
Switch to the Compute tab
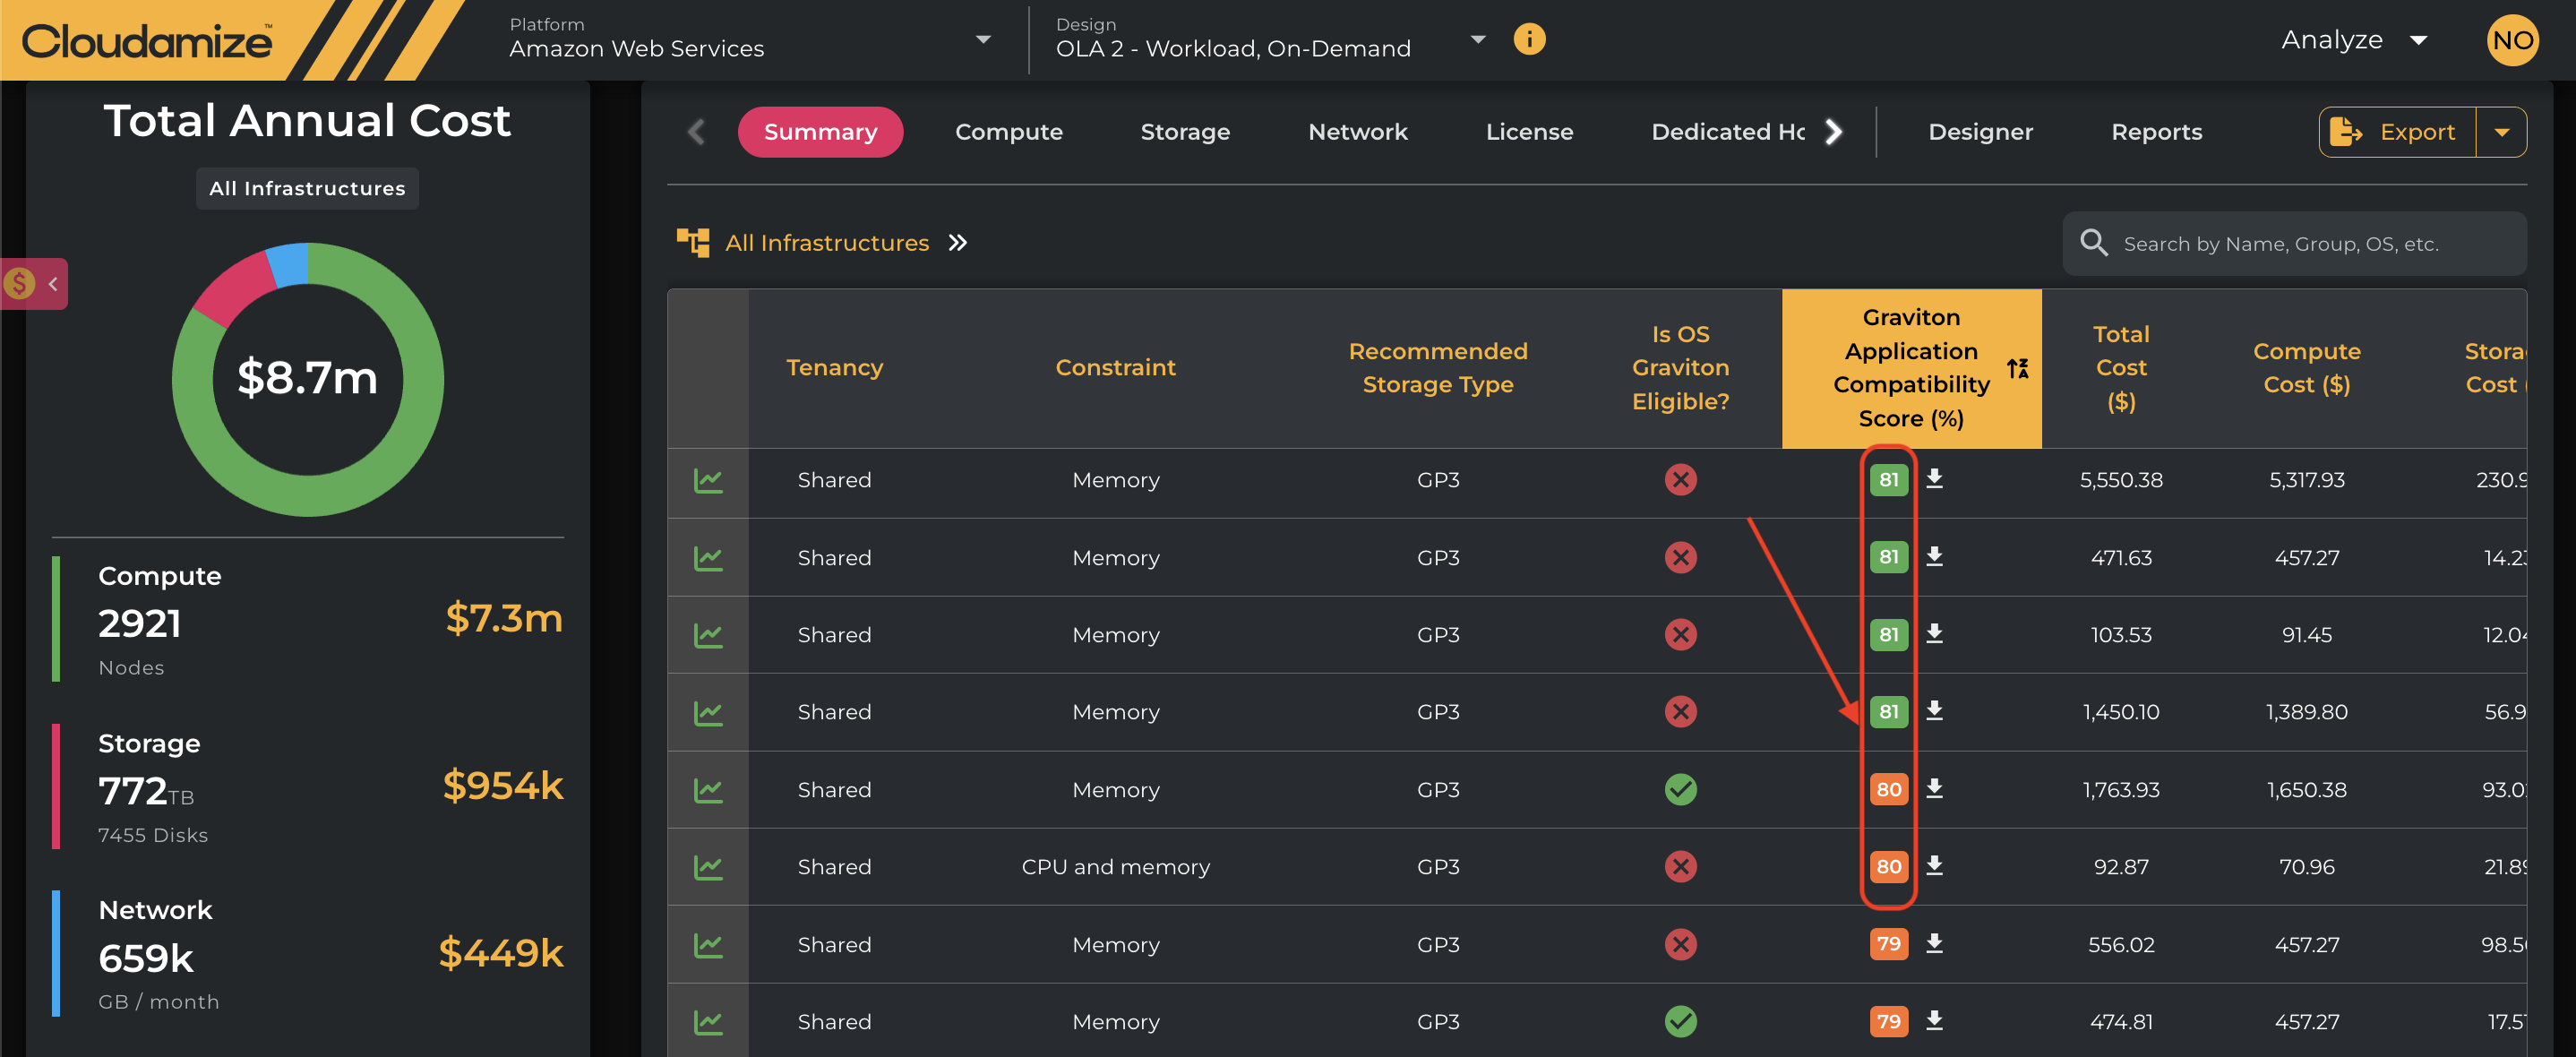(x=1008, y=132)
